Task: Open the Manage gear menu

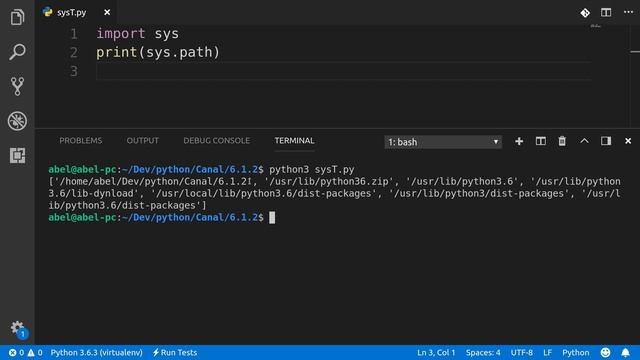Action: click(17, 329)
